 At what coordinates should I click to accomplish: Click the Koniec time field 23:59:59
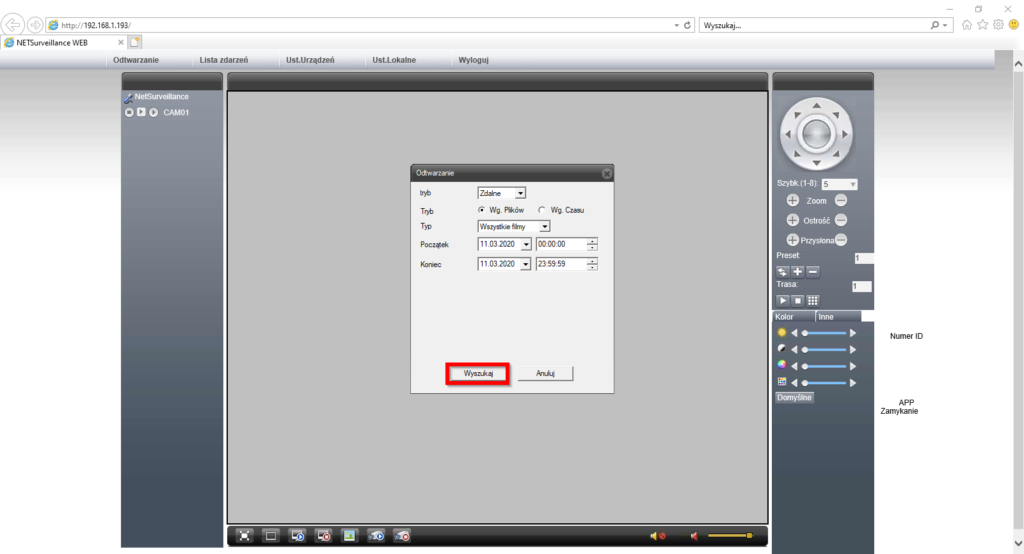[x=560, y=264]
